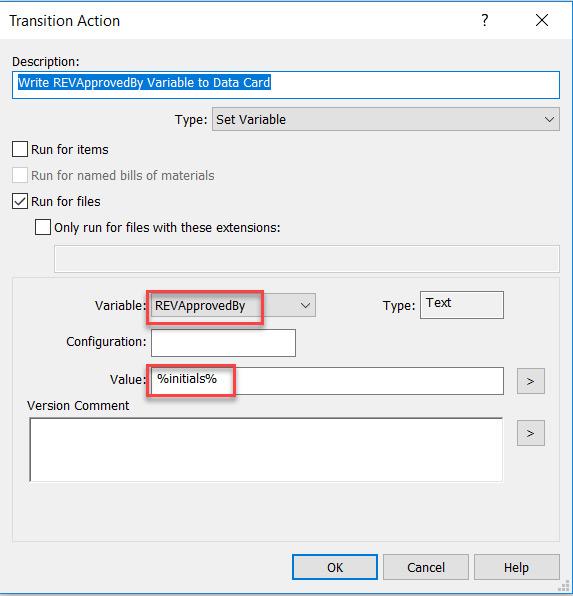The image size is (573, 596).
Task: Enable Only run for files with these extensions
Action: pyautogui.click(x=43, y=227)
